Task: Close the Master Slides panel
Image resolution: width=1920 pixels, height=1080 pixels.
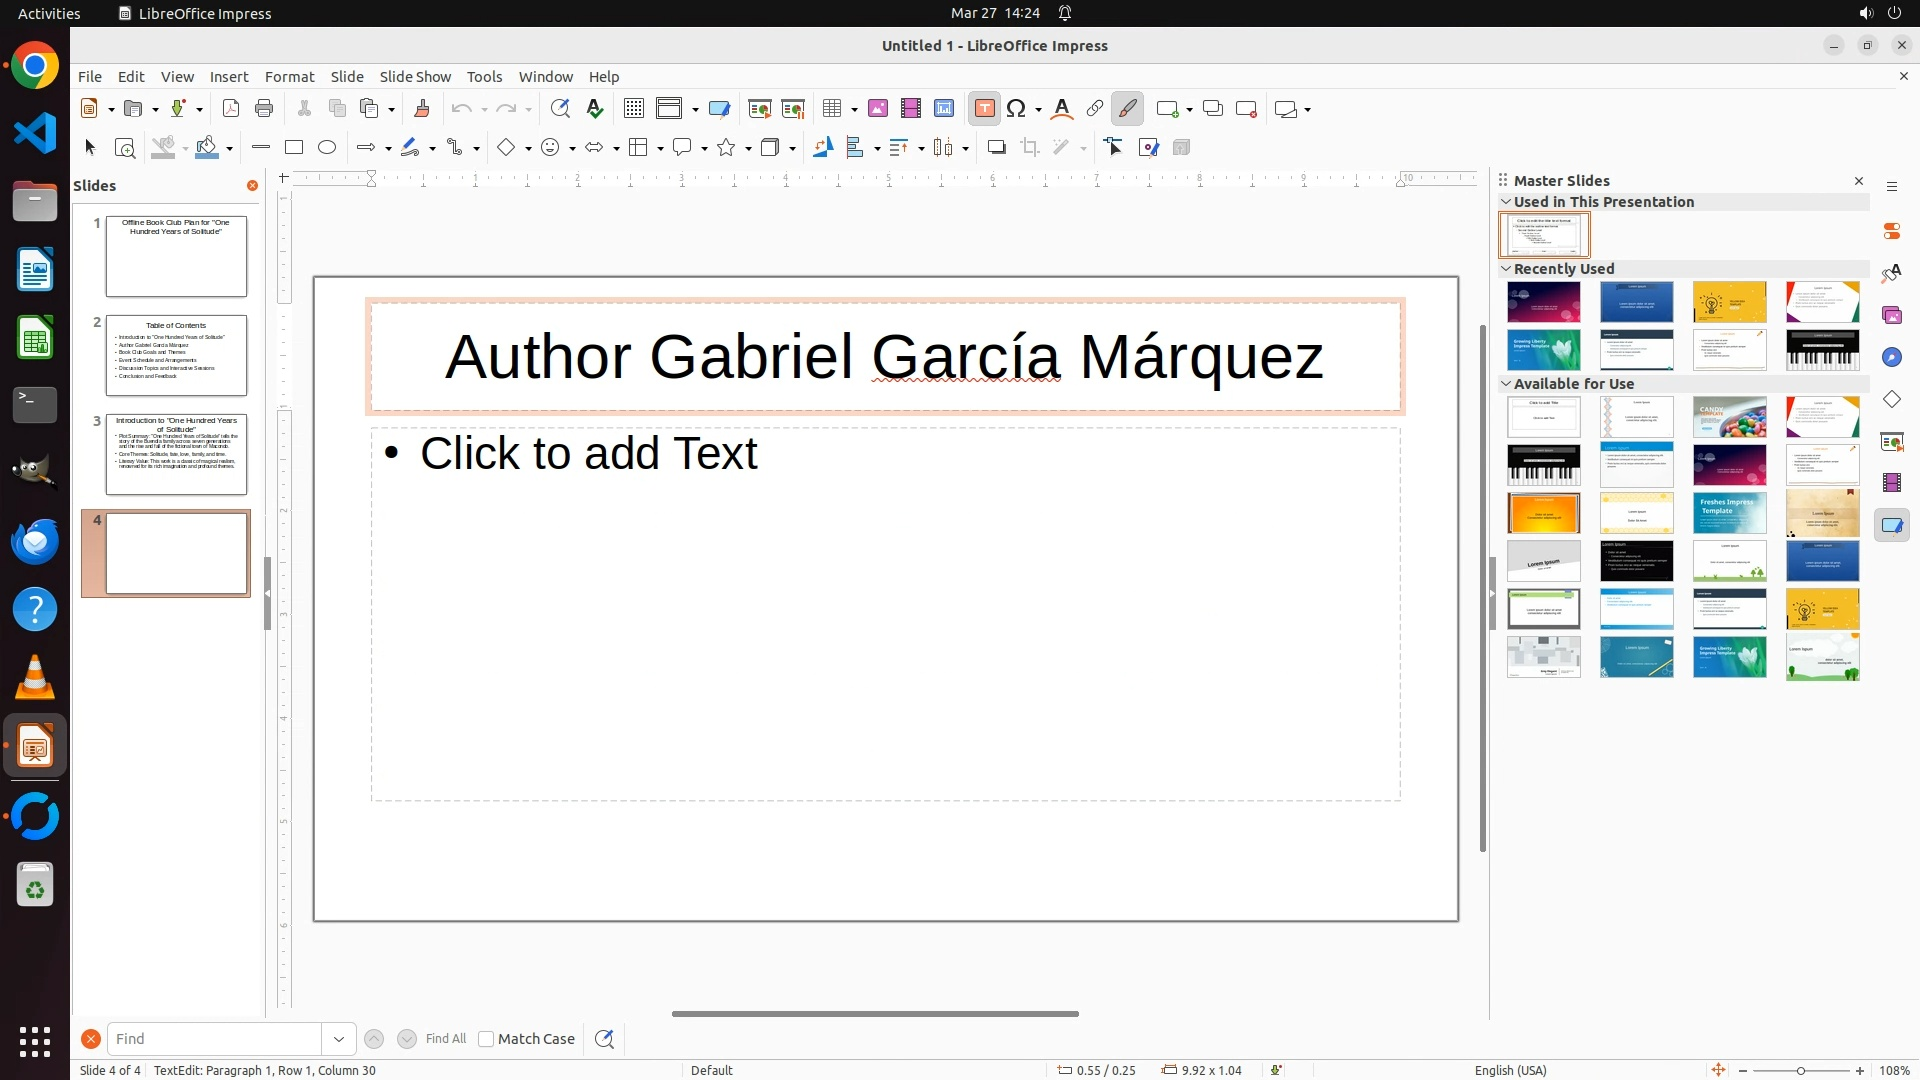Action: 1859,181
